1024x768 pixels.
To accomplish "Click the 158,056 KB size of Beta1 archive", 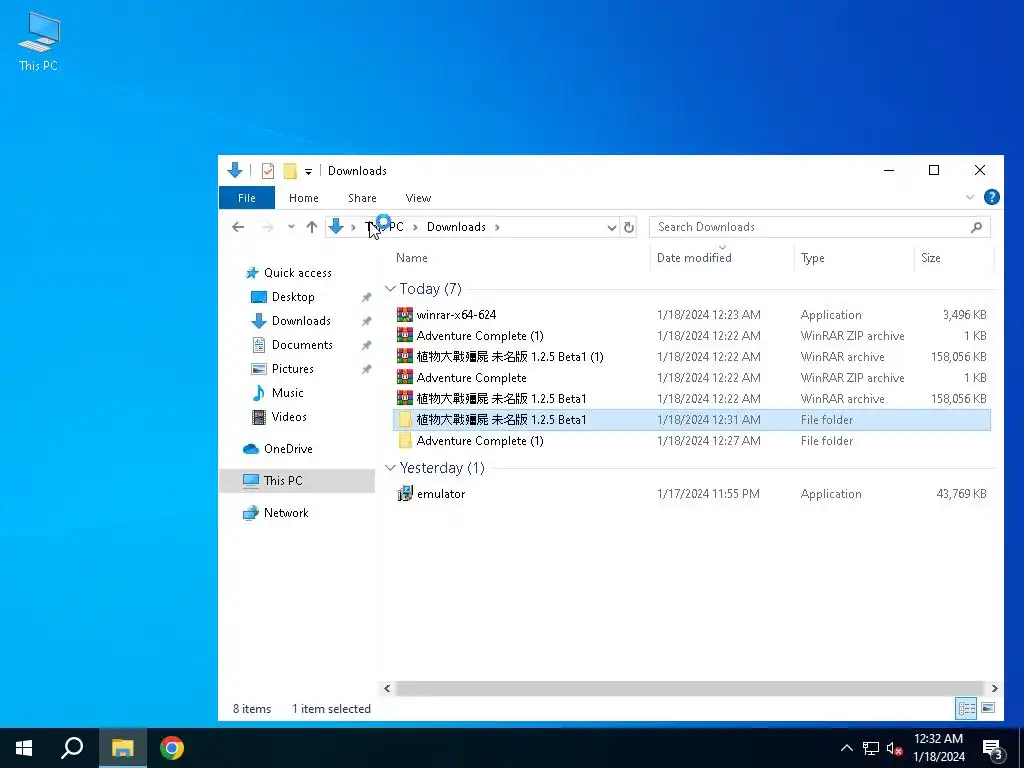I will click(958, 398).
